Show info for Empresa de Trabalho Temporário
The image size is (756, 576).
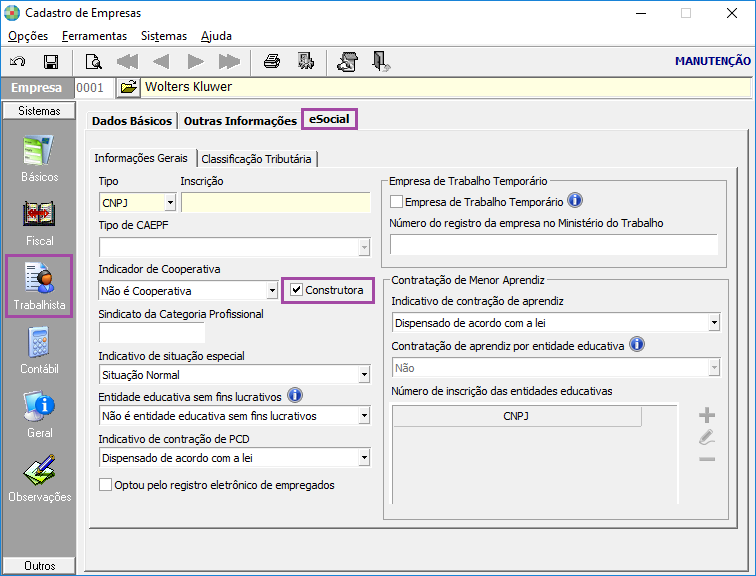[575, 200]
